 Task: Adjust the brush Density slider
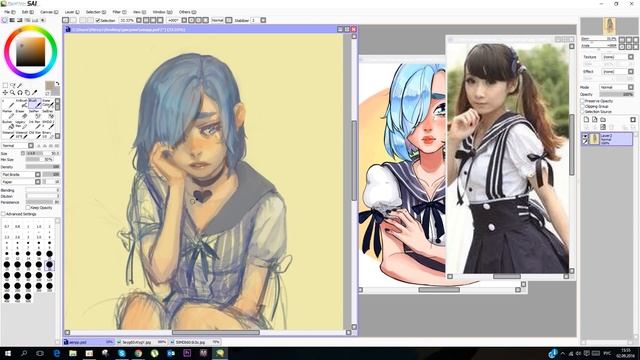tap(42, 167)
